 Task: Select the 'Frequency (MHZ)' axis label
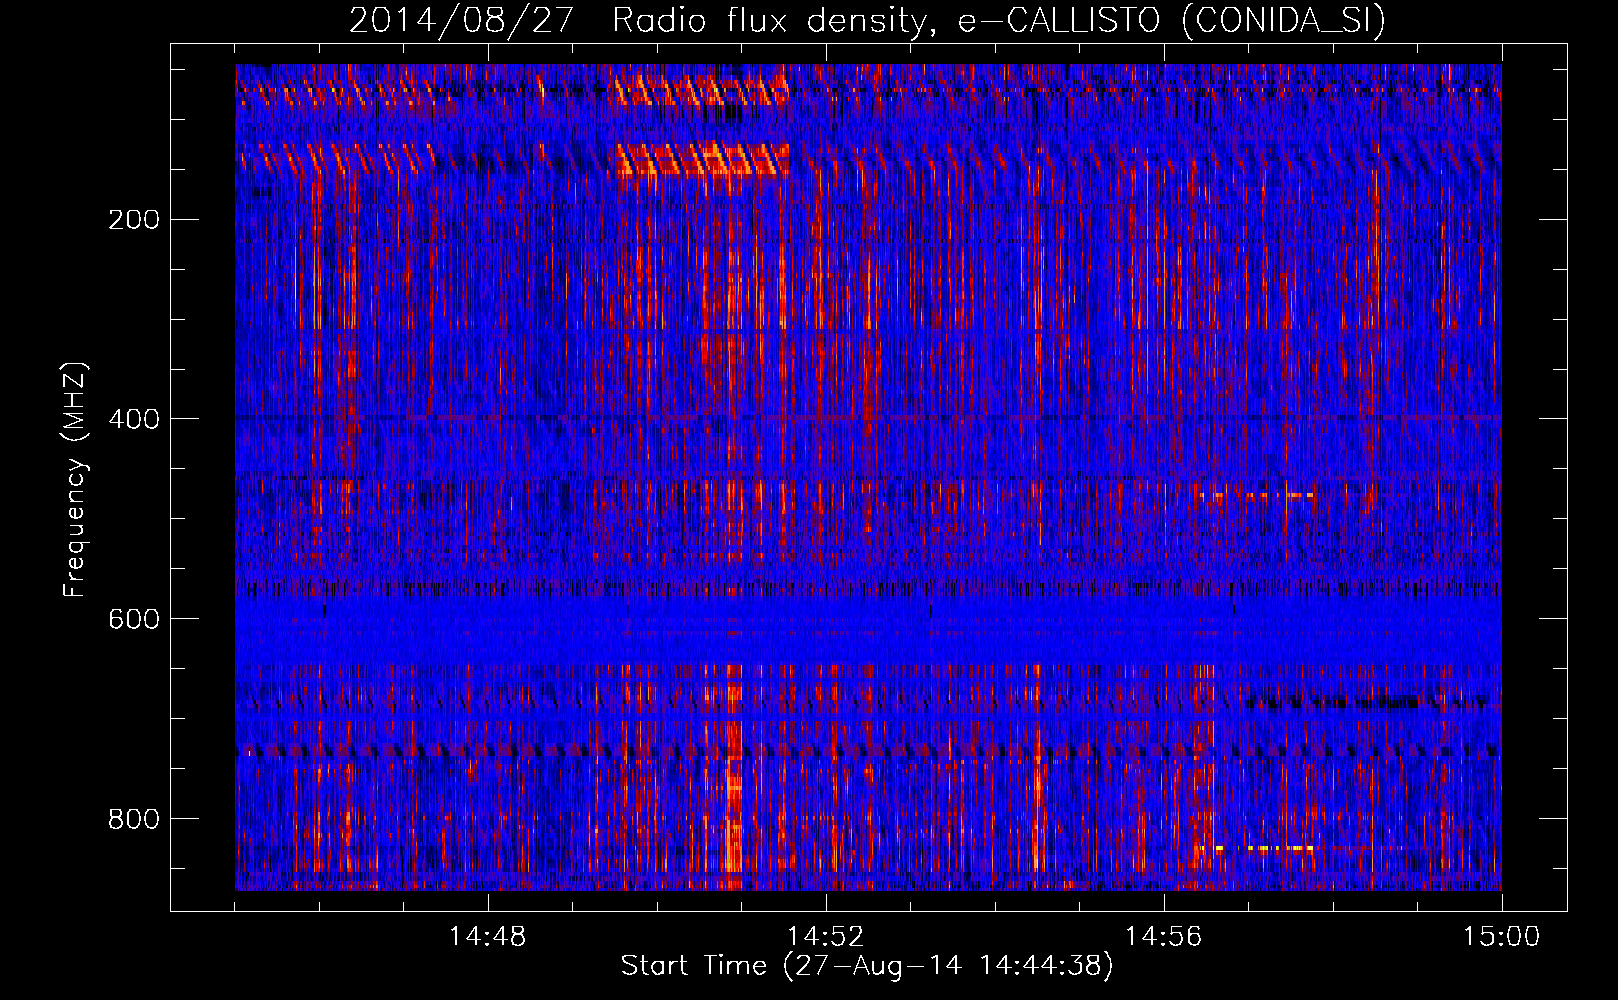pos(75,480)
